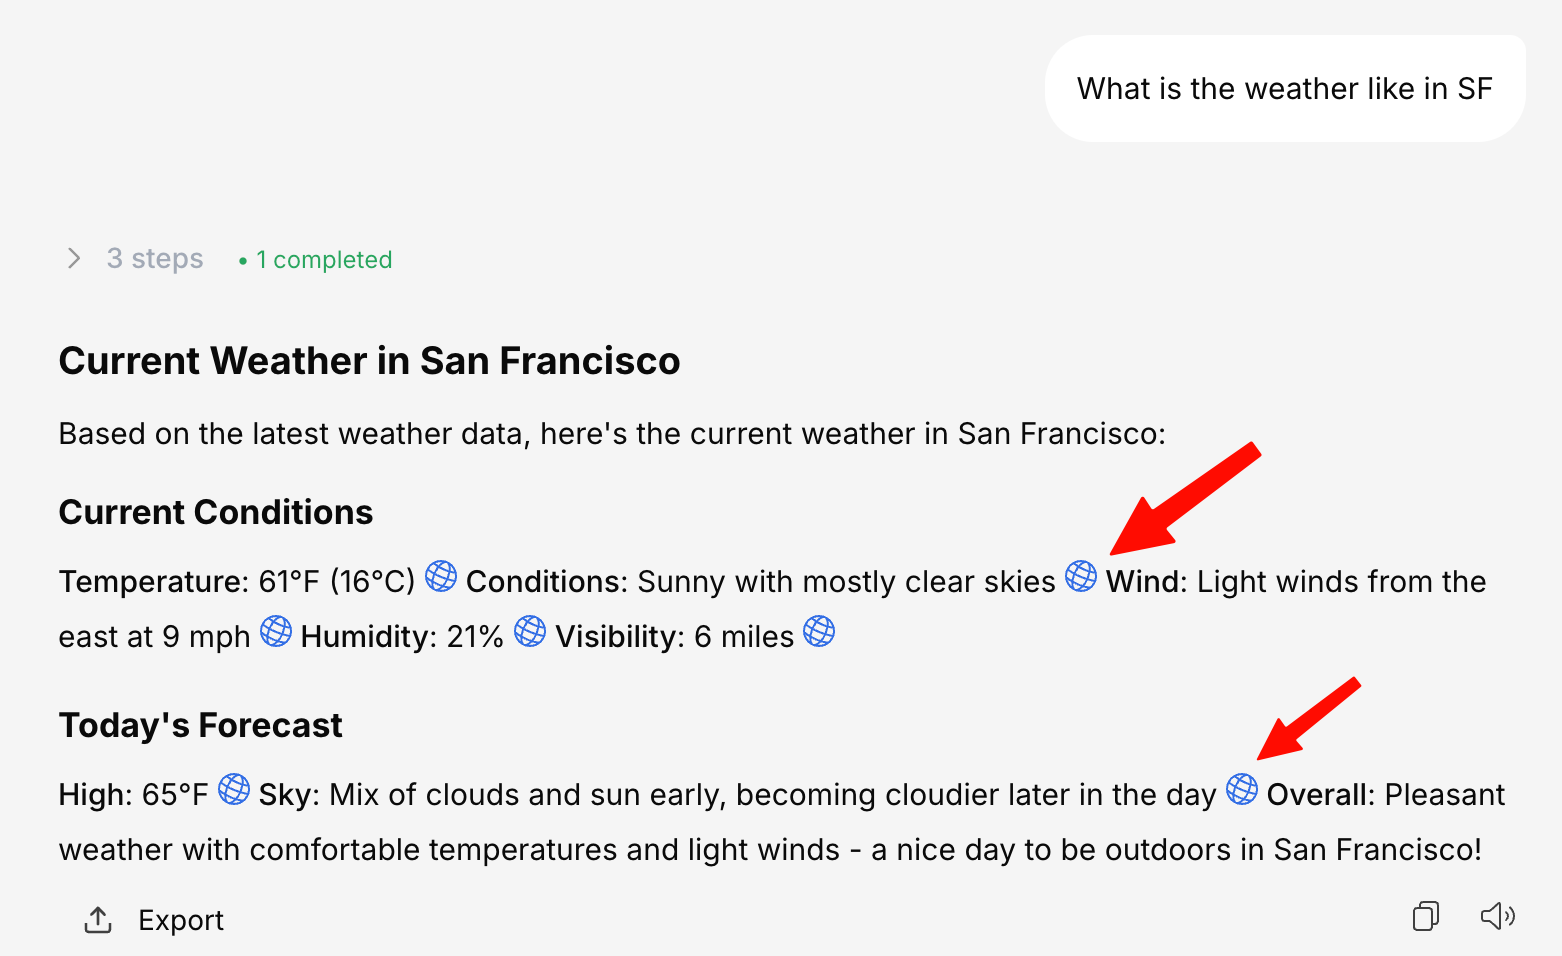
Task: Click the '1 completed' status label
Action: point(323,260)
